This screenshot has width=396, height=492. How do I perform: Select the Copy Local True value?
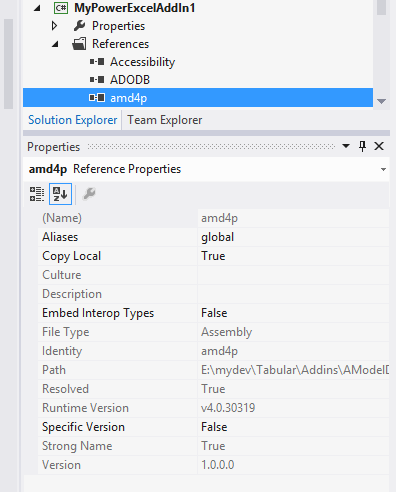coord(293,256)
